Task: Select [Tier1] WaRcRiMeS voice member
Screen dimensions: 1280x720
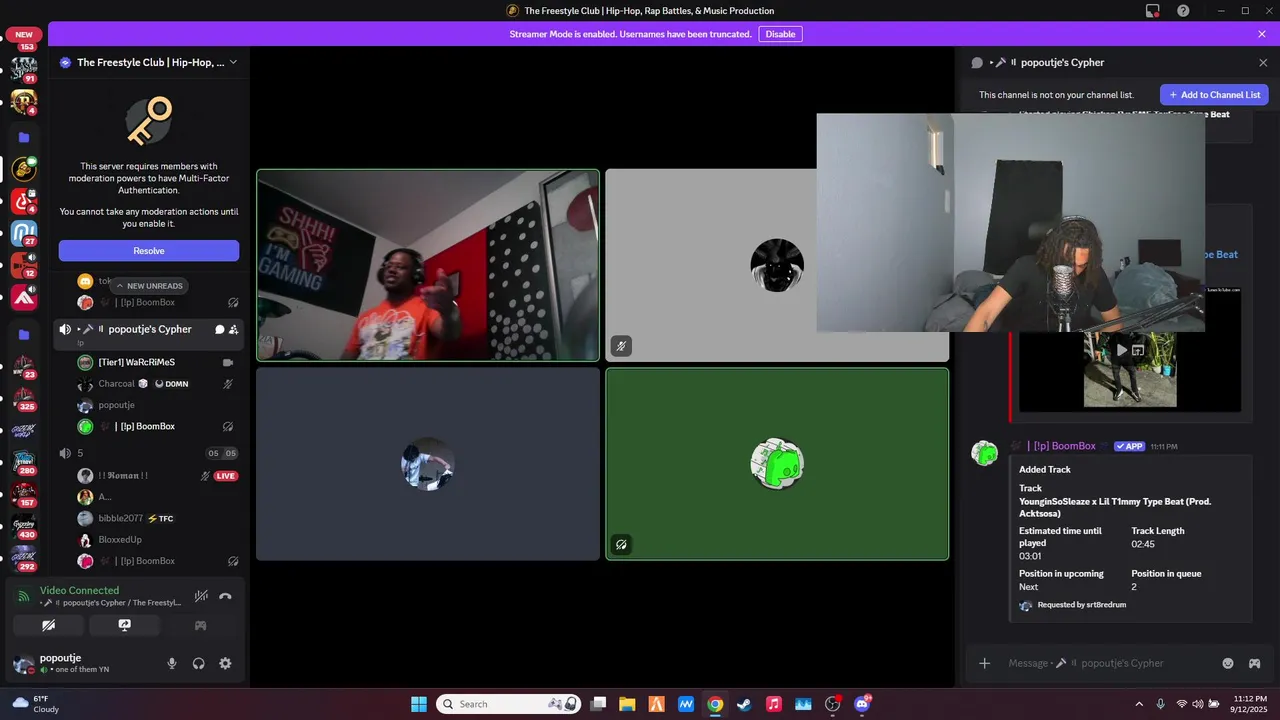Action: tap(158, 362)
